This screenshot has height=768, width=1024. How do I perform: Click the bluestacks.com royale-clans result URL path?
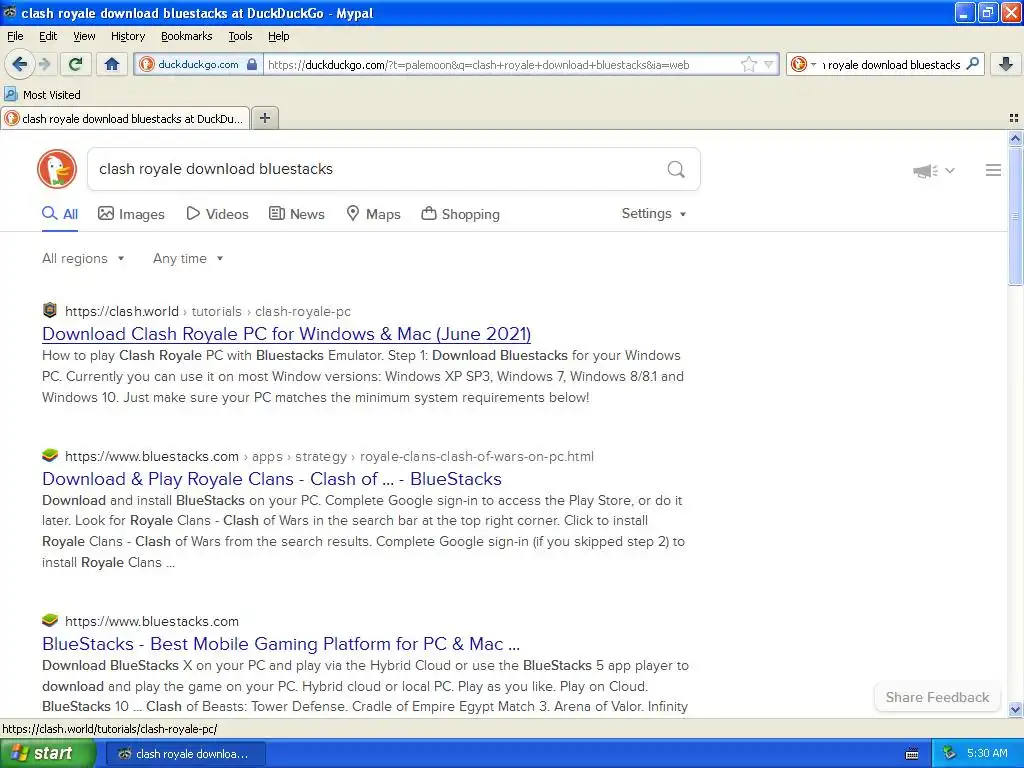click(329, 456)
